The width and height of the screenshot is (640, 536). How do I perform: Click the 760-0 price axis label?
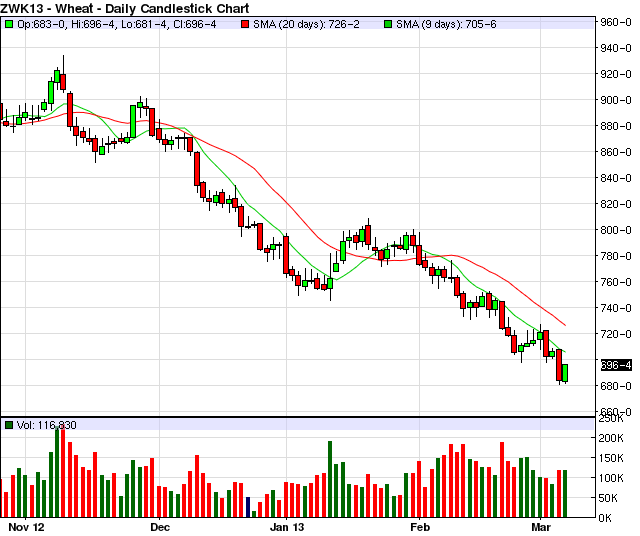(616, 282)
